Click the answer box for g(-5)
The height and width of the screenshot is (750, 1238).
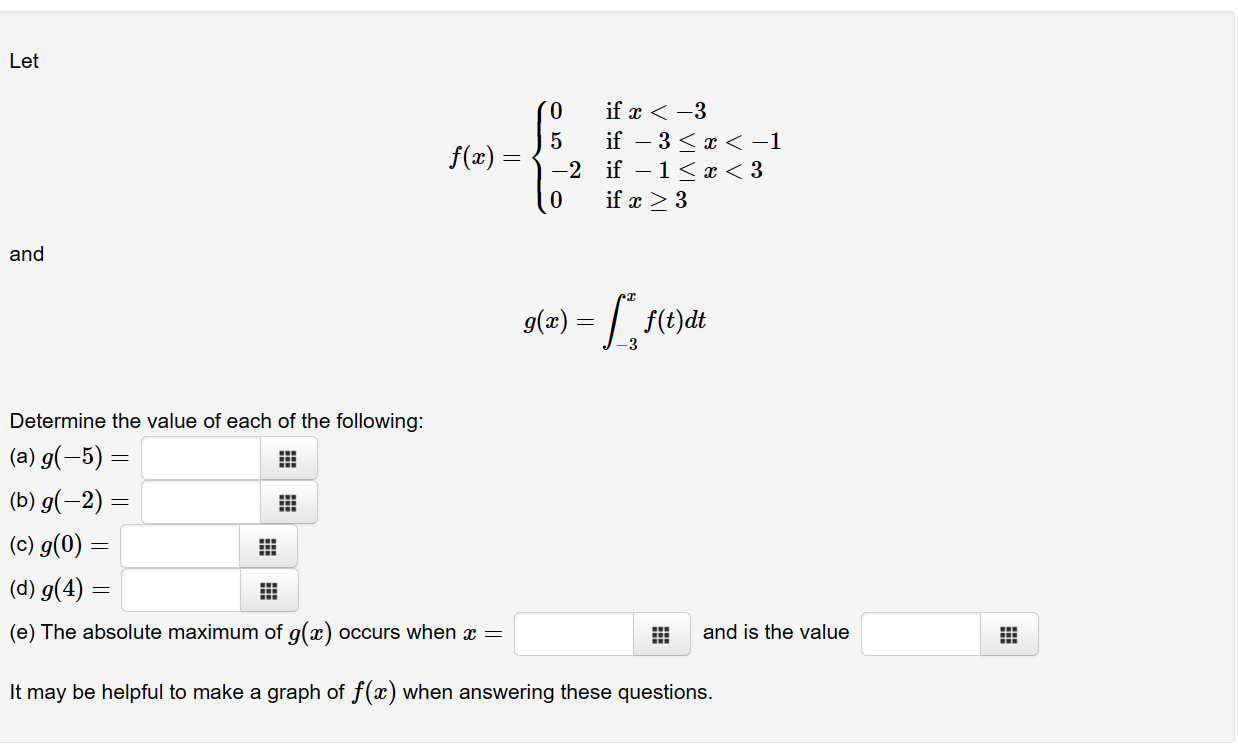(x=200, y=458)
